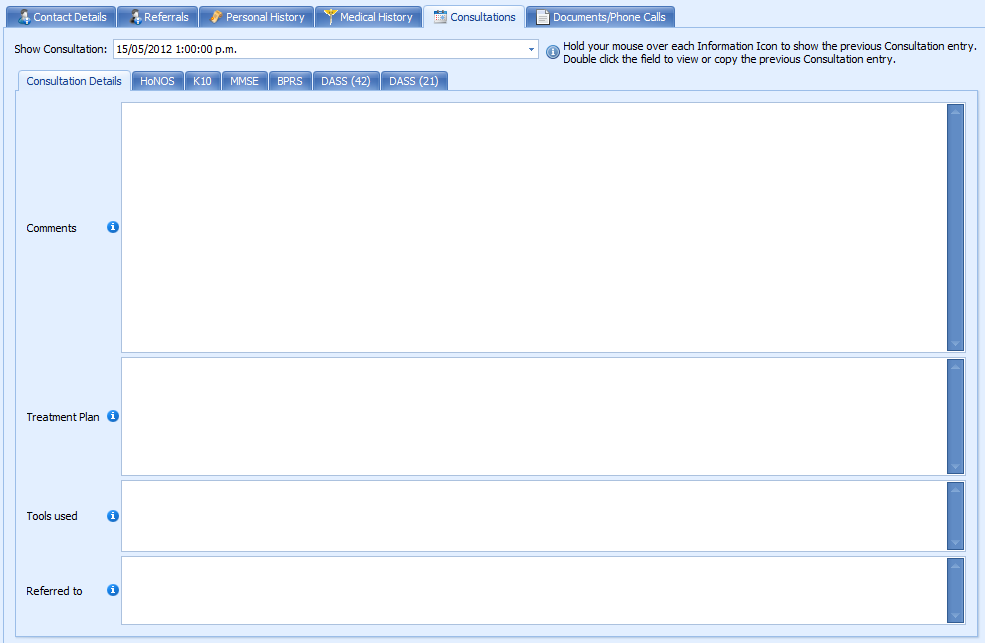The width and height of the screenshot is (985, 643).
Task: Click the Tools used scroll-up arrow
Action: [955, 490]
